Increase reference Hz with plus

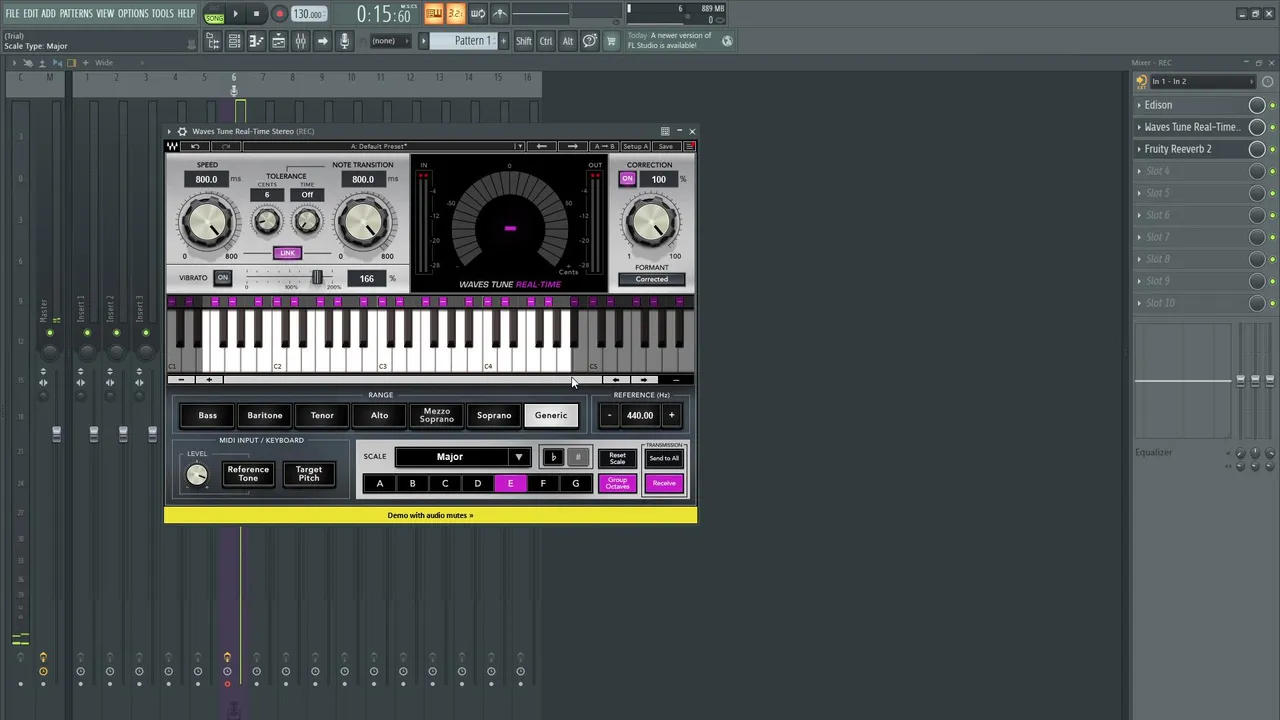671,415
